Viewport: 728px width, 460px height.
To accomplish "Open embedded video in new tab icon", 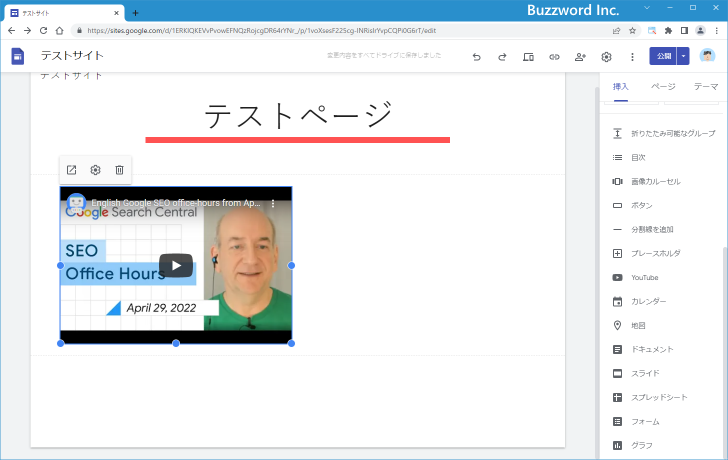I will 72,170.
